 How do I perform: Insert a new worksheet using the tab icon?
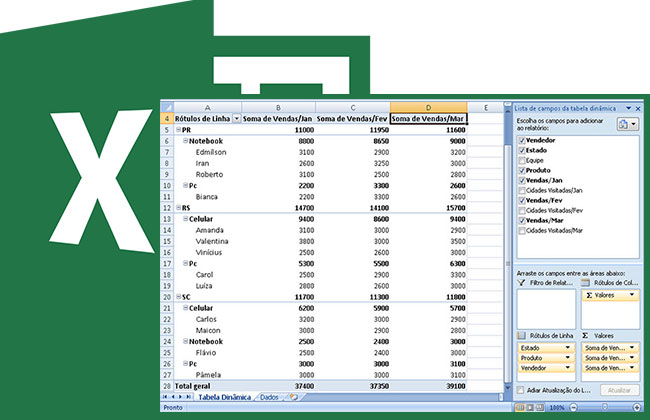point(293,397)
